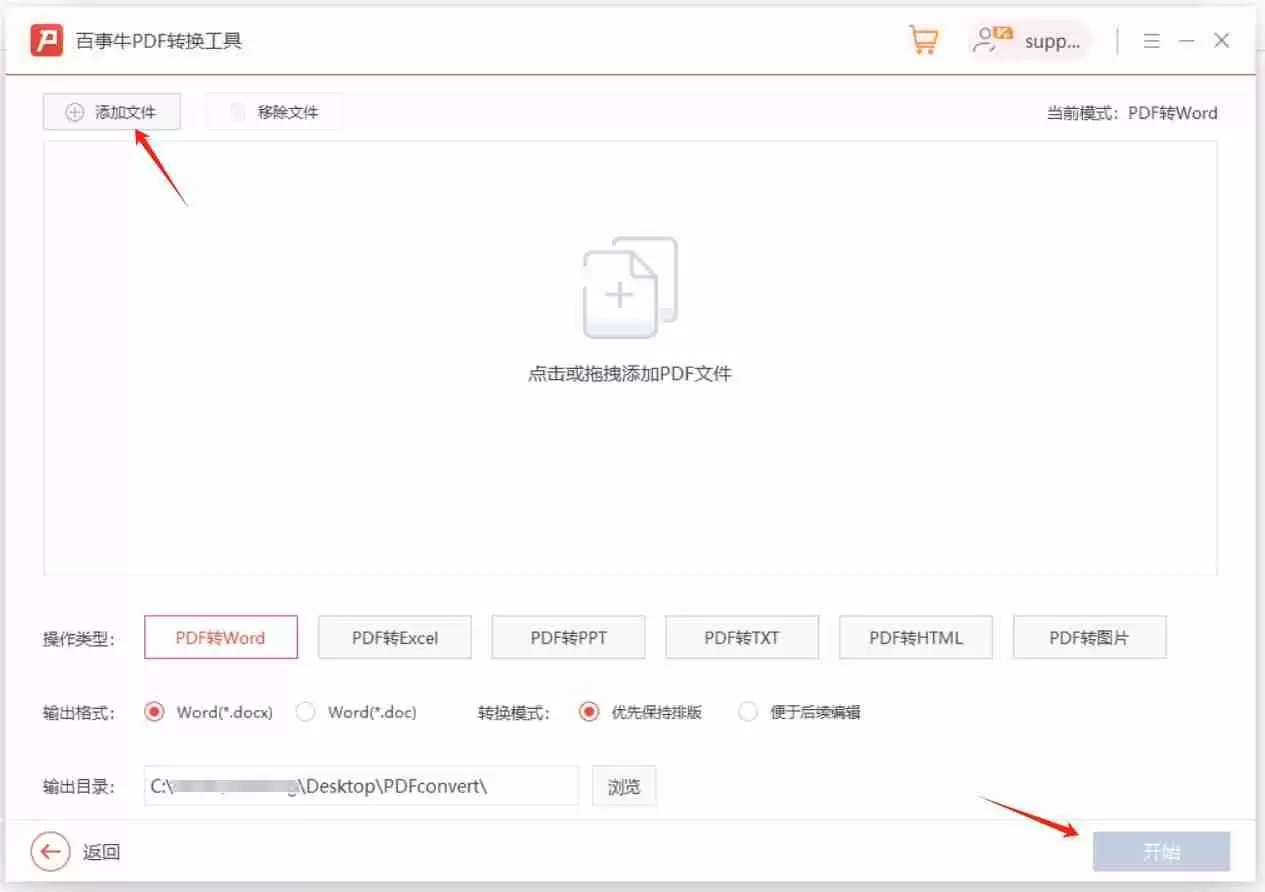Expand the supp... account menu
1265x892 pixels.
click(1051, 40)
